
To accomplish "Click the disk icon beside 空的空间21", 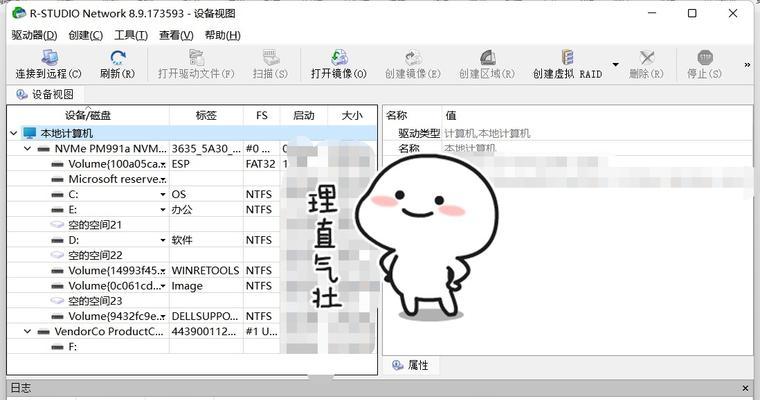I will click(x=57, y=225).
